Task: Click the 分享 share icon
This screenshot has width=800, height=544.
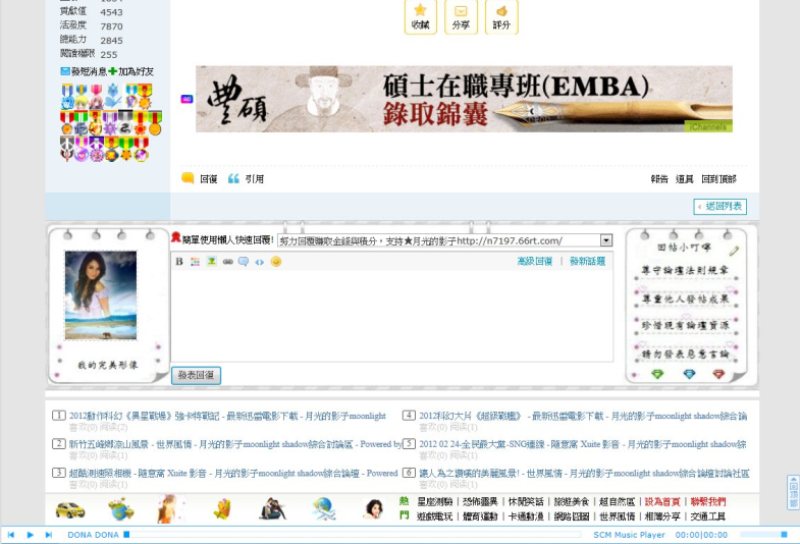Action: (x=461, y=16)
